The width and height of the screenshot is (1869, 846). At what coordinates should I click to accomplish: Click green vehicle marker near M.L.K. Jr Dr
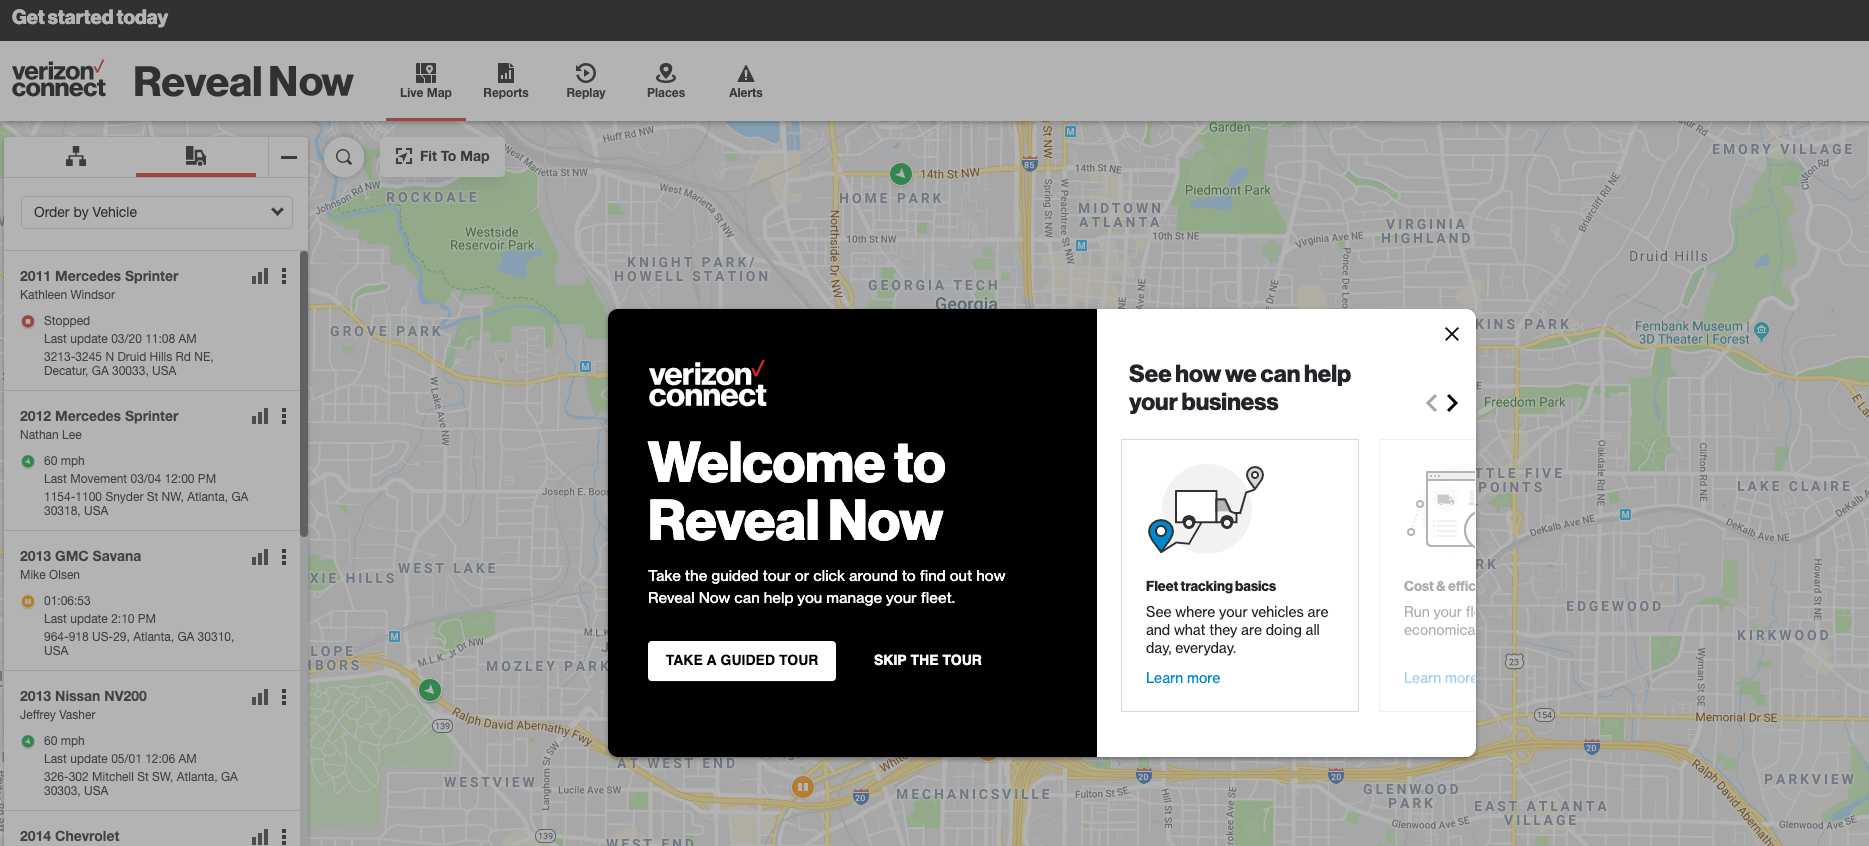430,689
